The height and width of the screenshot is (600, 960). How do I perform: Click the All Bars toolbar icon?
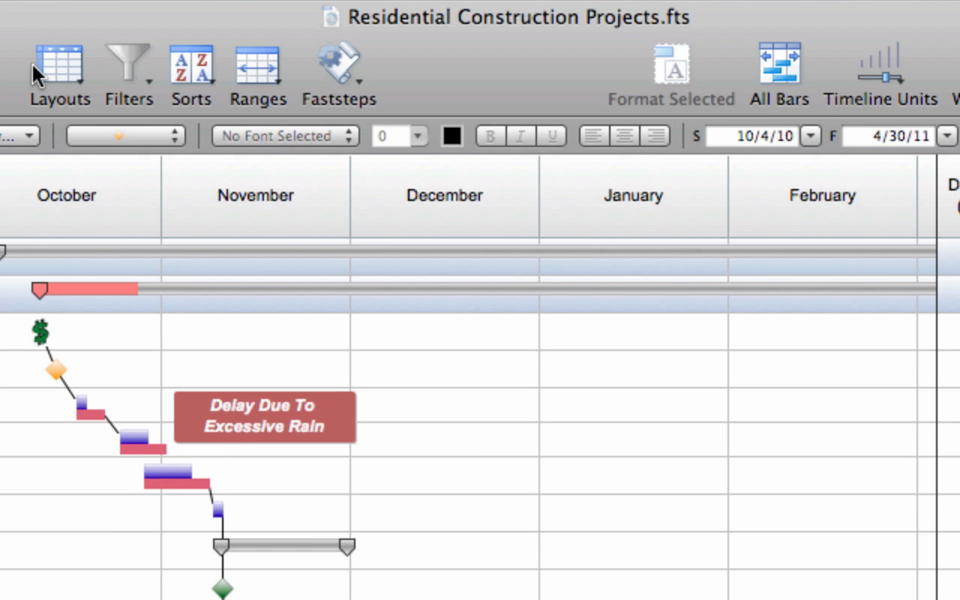(779, 74)
